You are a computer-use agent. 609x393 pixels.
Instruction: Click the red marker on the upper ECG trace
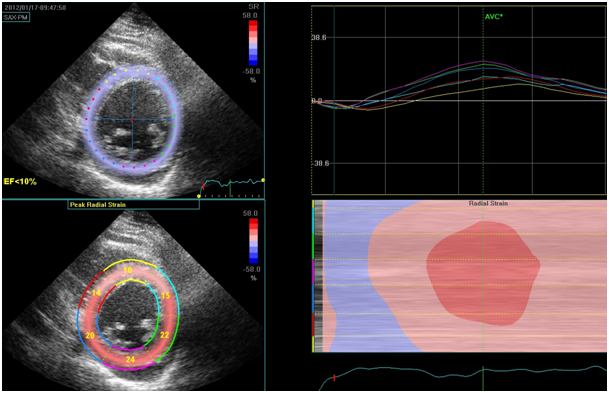(203, 187)
